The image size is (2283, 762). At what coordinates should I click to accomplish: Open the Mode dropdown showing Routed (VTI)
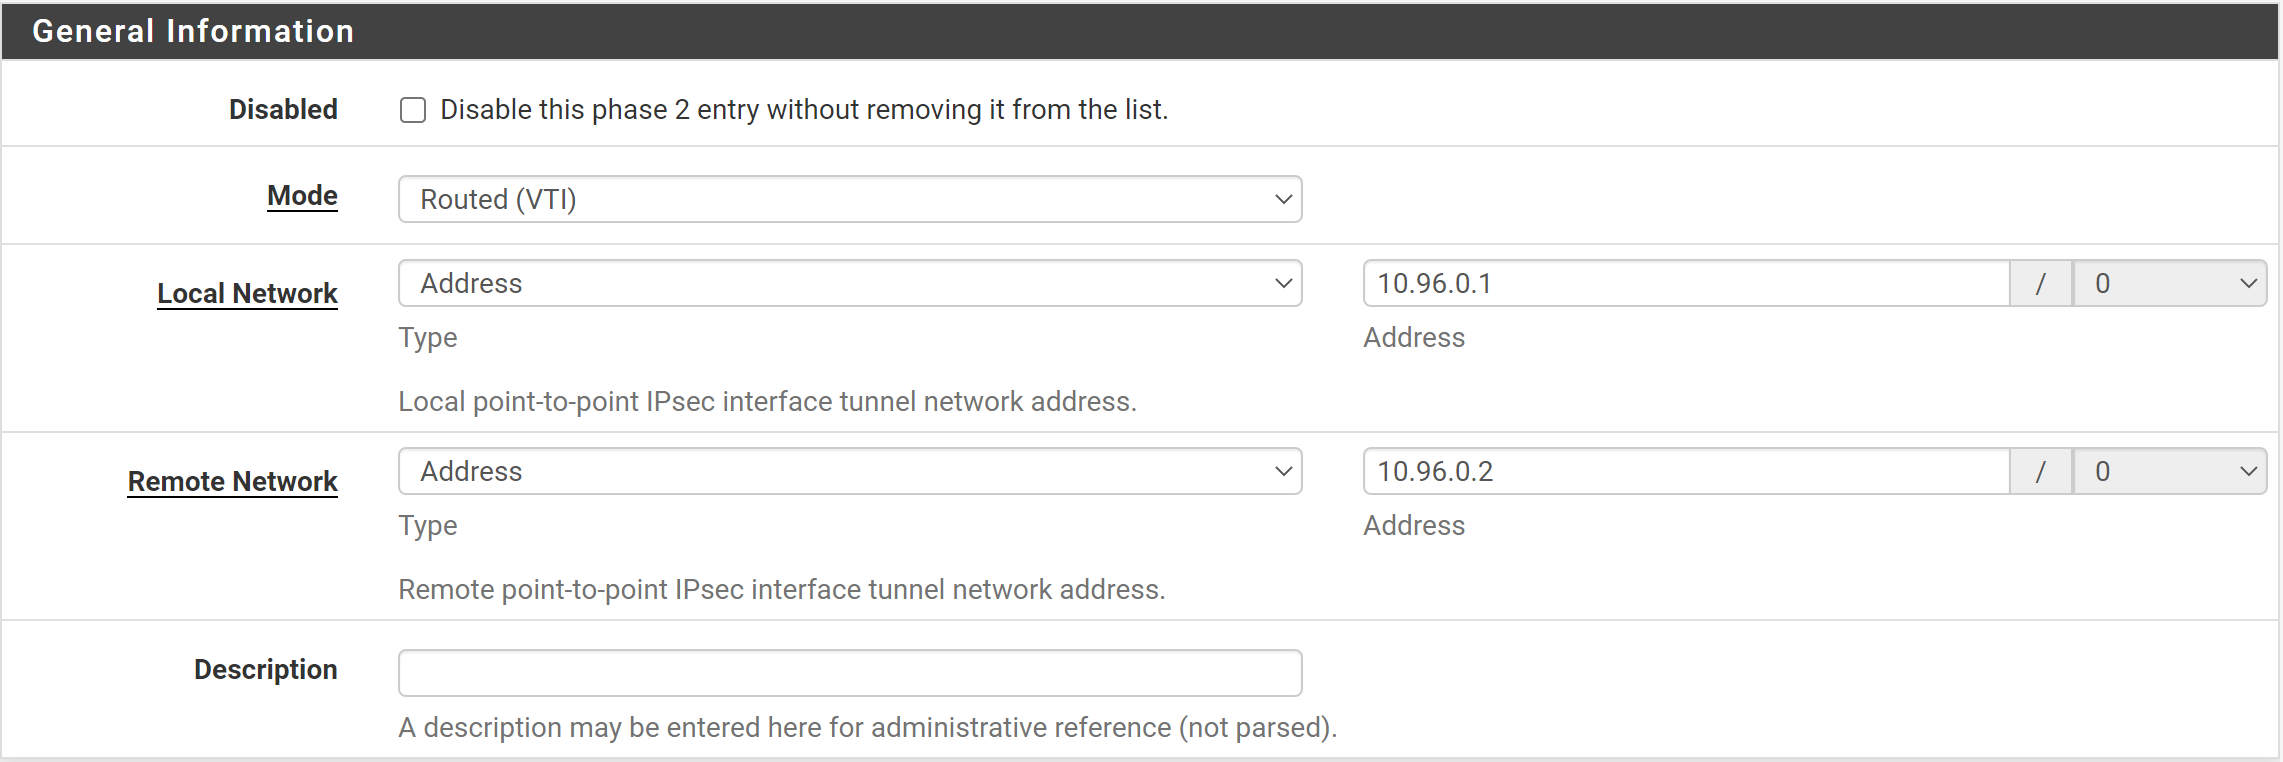pos(849,199)
